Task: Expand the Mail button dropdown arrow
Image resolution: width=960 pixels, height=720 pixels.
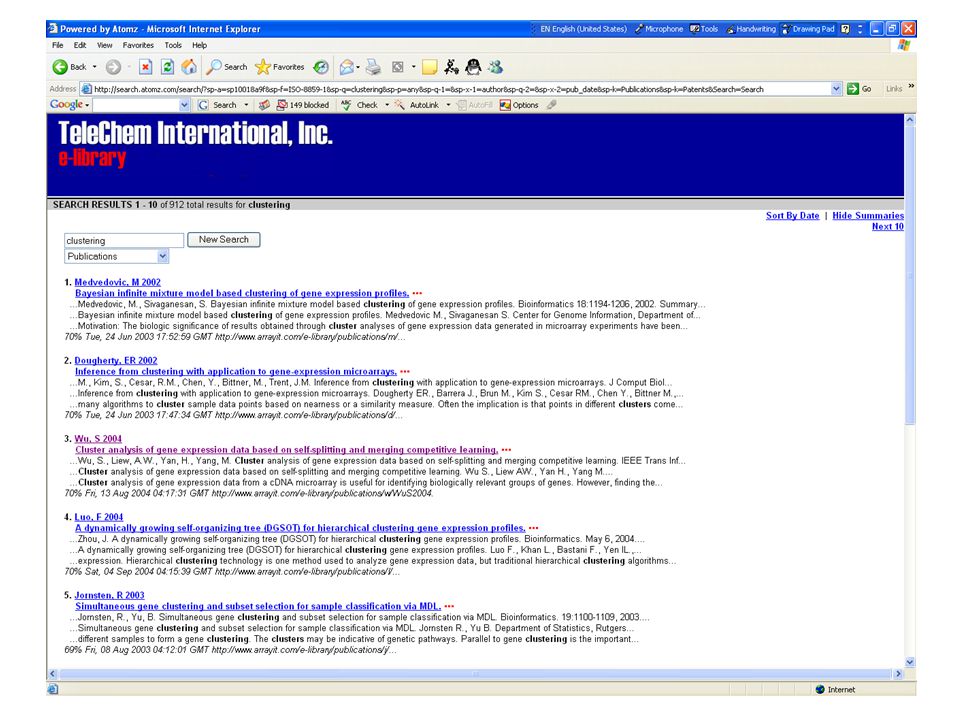Action: tap(358, 67)
